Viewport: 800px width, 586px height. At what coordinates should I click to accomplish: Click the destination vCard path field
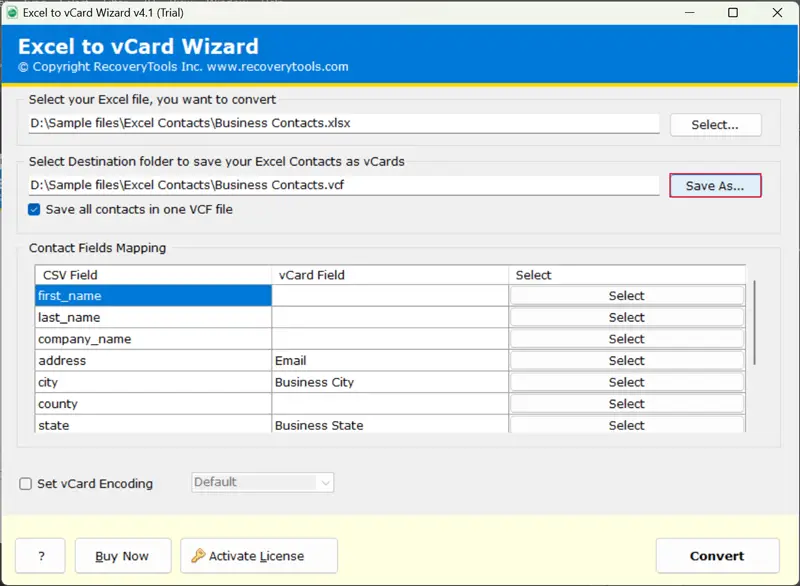coord(344,185)
